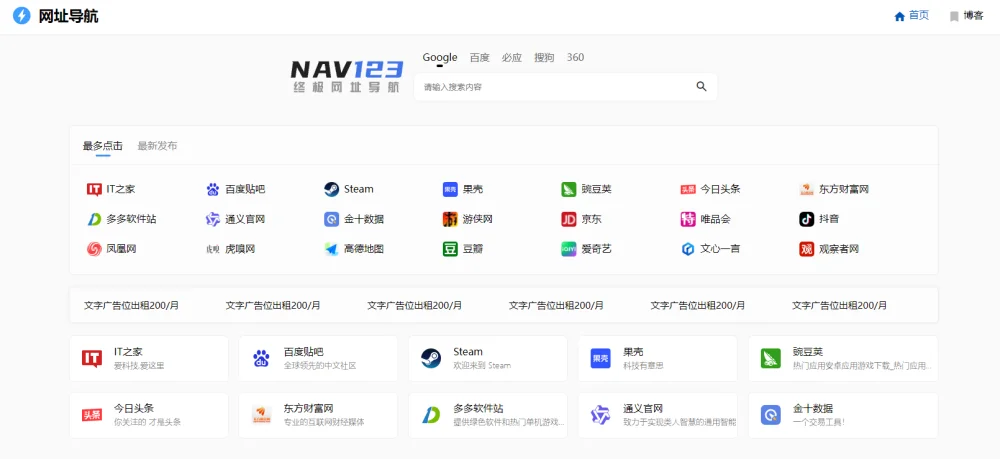The image size is (1000, 459).
Task: Open the 豌豆荚 card in the grid
Action: point(843,358)
